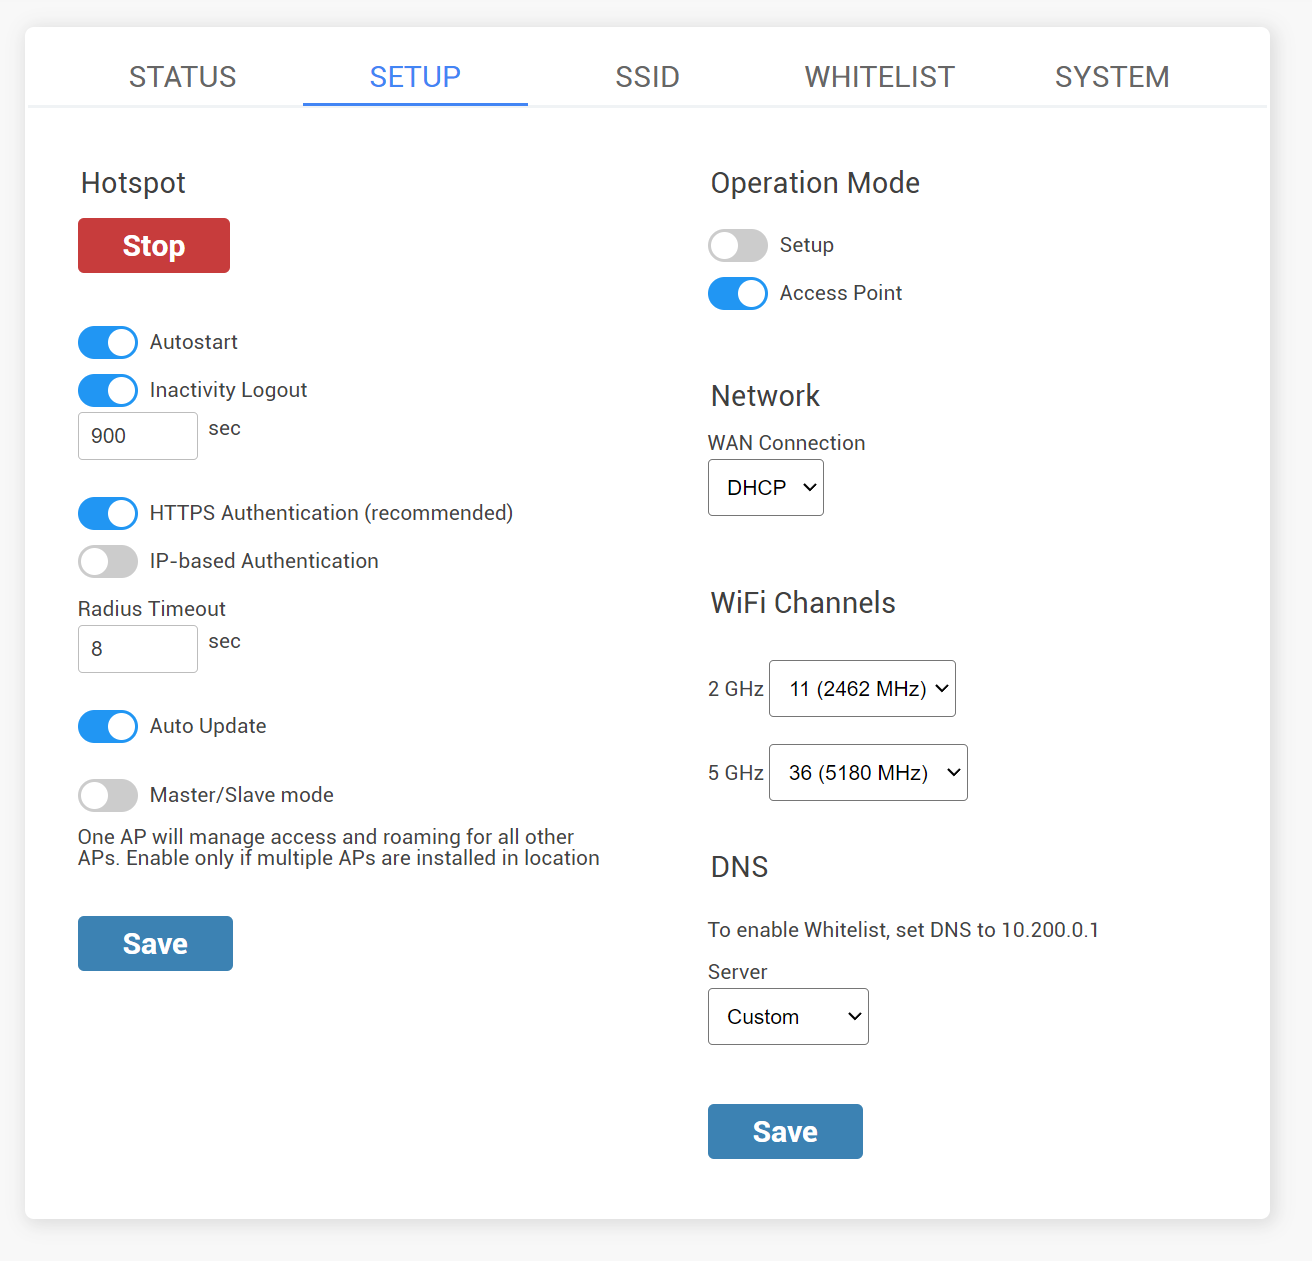
Task: Select the SETUP tab
Action: 415,77
